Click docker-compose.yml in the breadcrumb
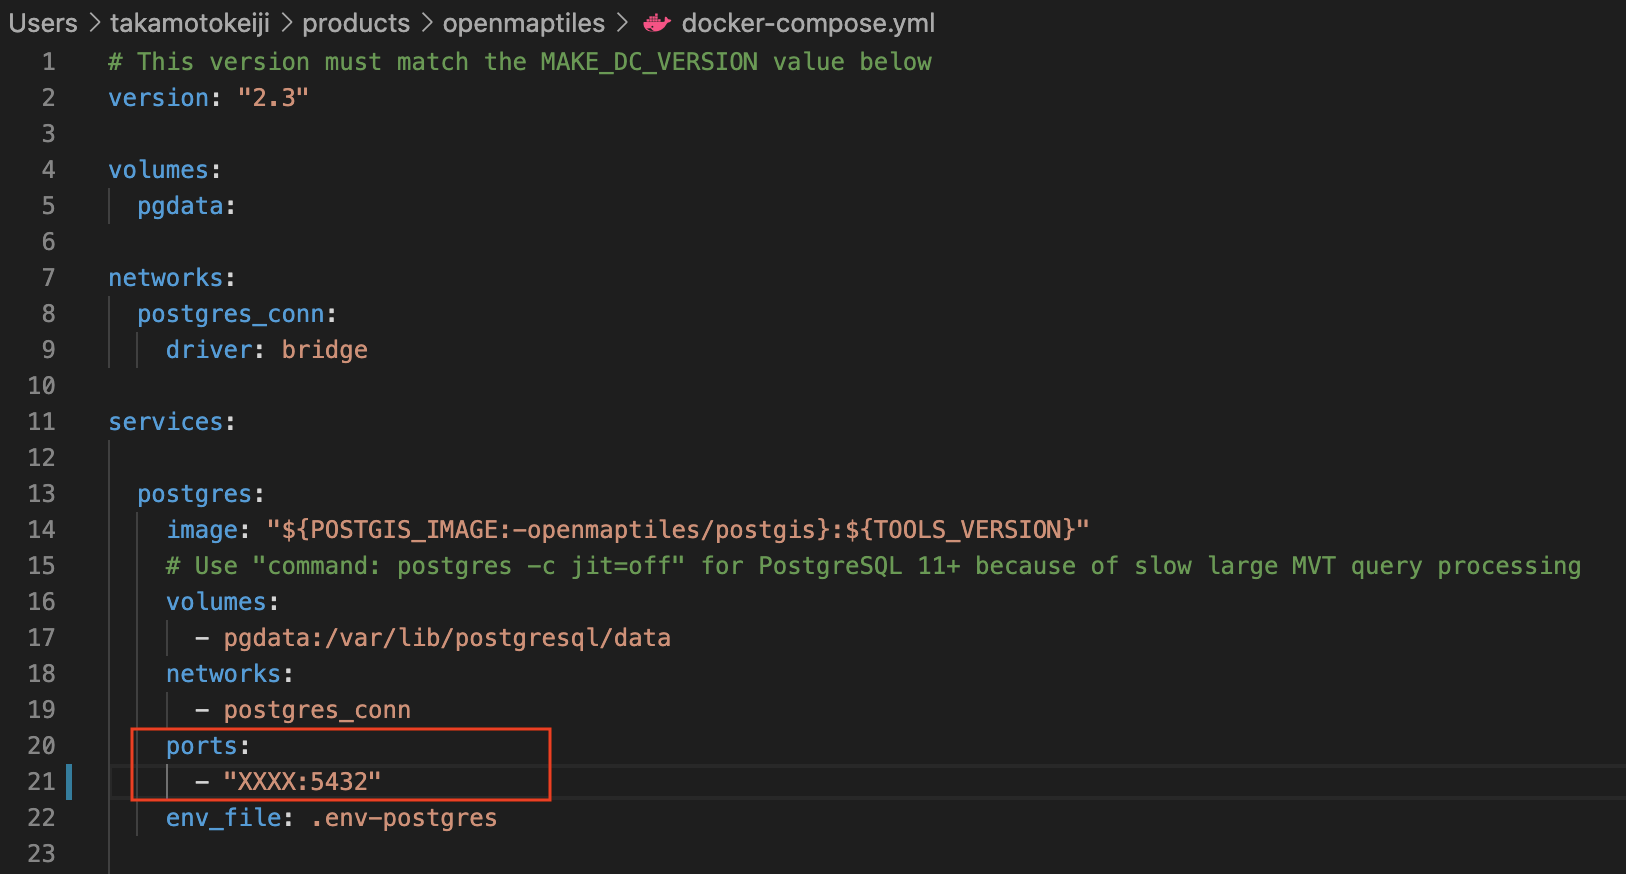Viewport: 1626px width, 874px height. [808, 23]
